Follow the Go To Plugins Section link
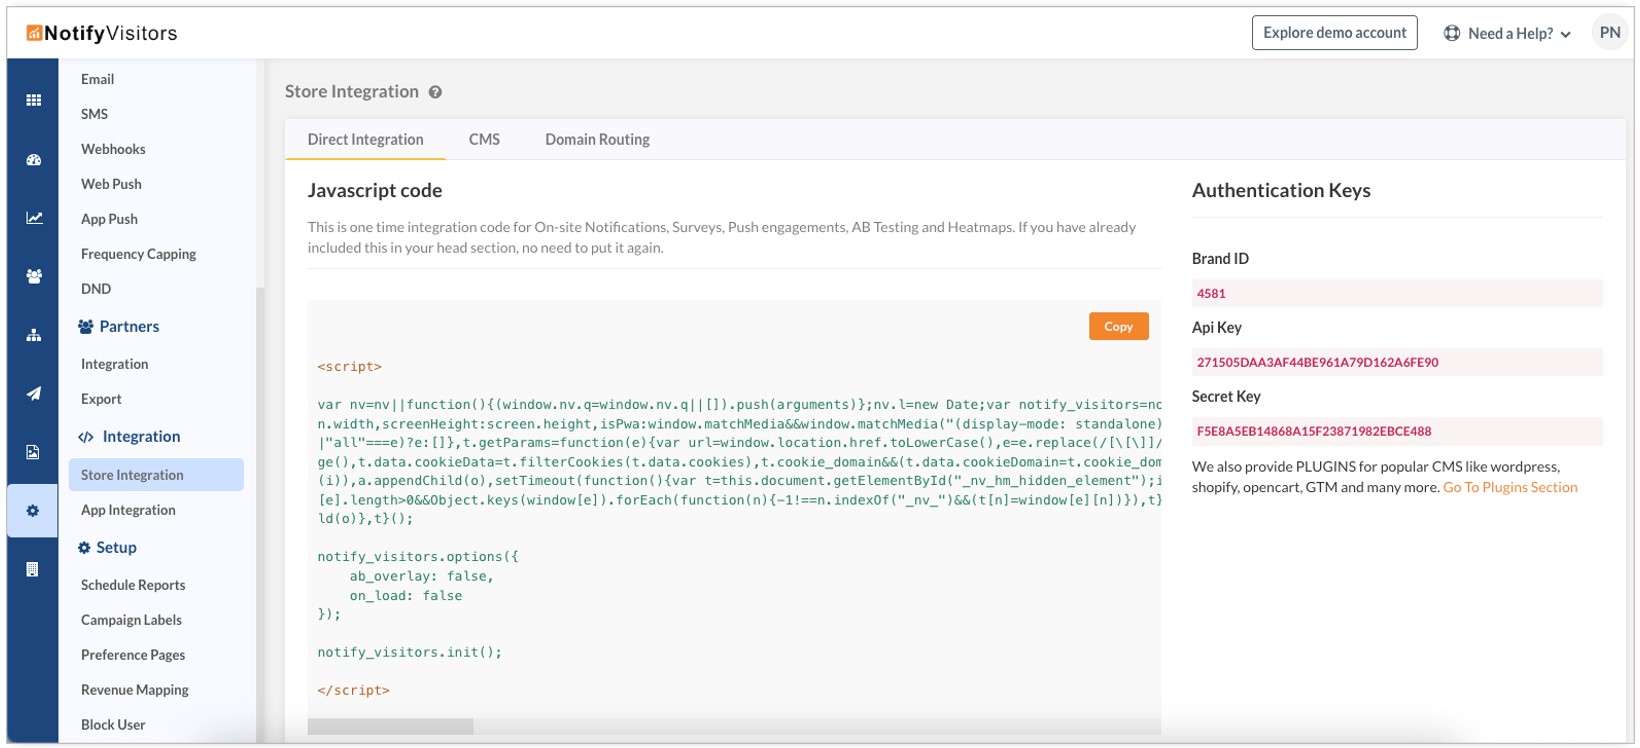 pos(1510,487)
